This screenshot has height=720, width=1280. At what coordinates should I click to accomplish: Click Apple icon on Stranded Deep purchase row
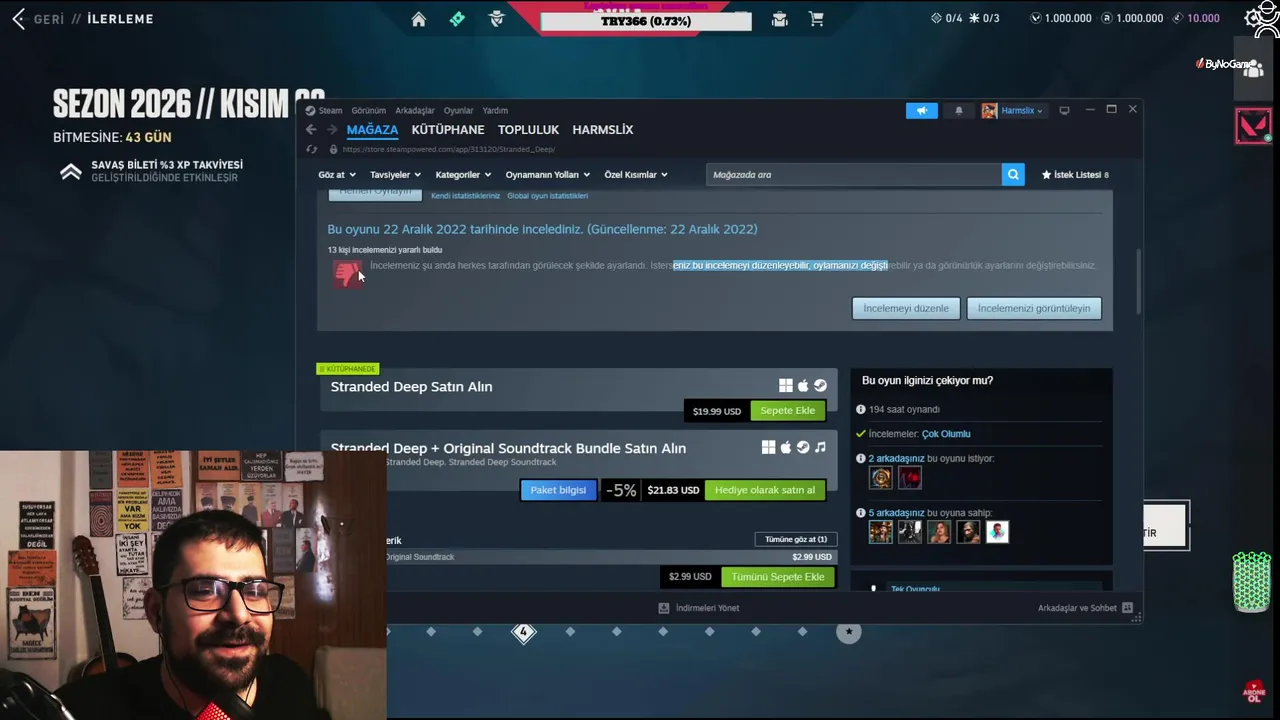coord(803,386)
